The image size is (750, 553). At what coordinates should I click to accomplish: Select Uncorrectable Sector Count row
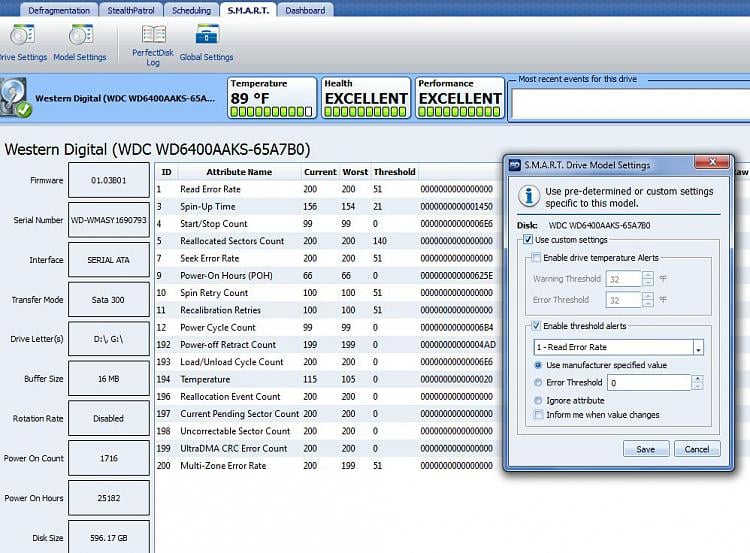pyautogui.click(x=328, y=431)
